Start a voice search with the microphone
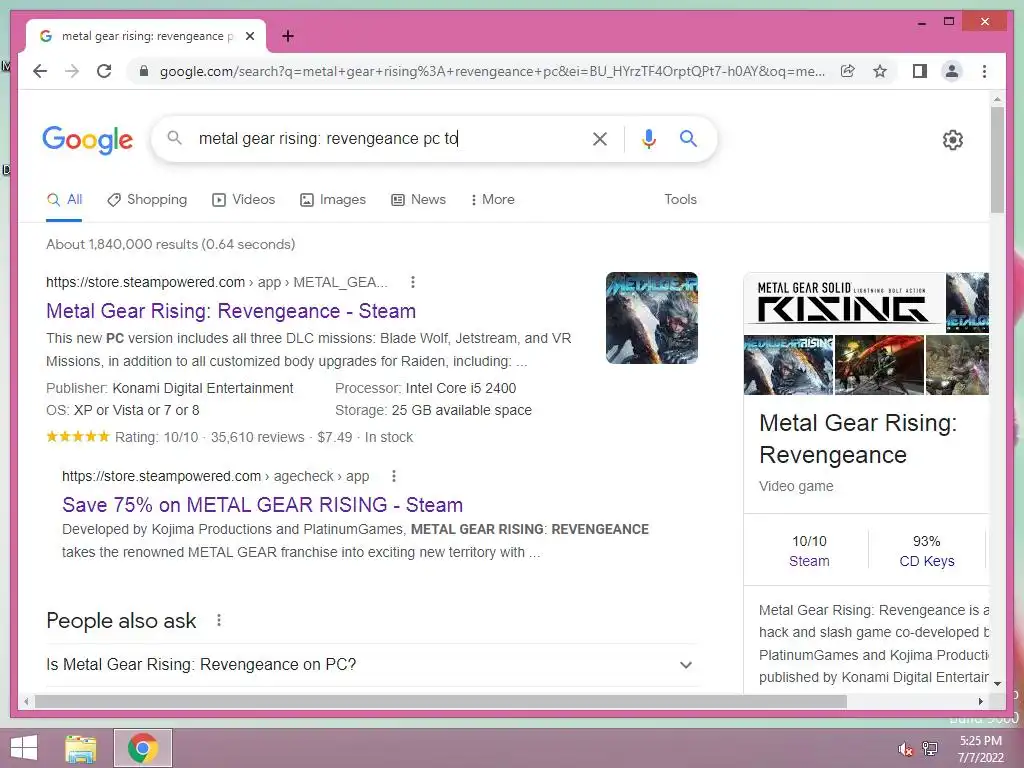 click(x=648, y=138)
